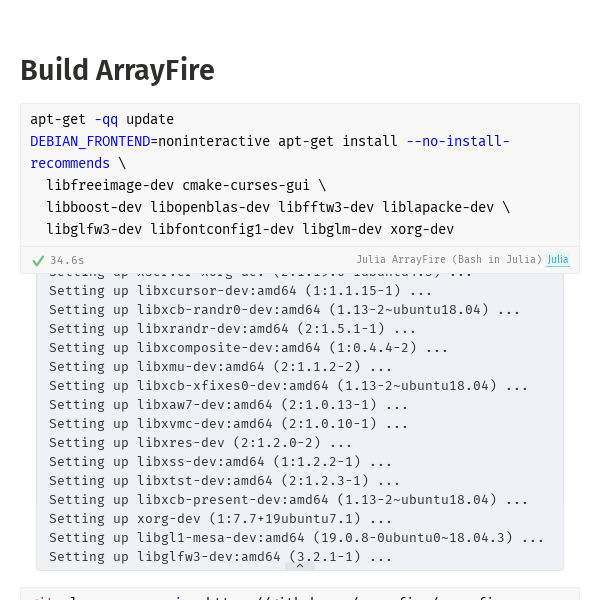
Task: Click the xorg-dev setup output line
Action: 221,519
